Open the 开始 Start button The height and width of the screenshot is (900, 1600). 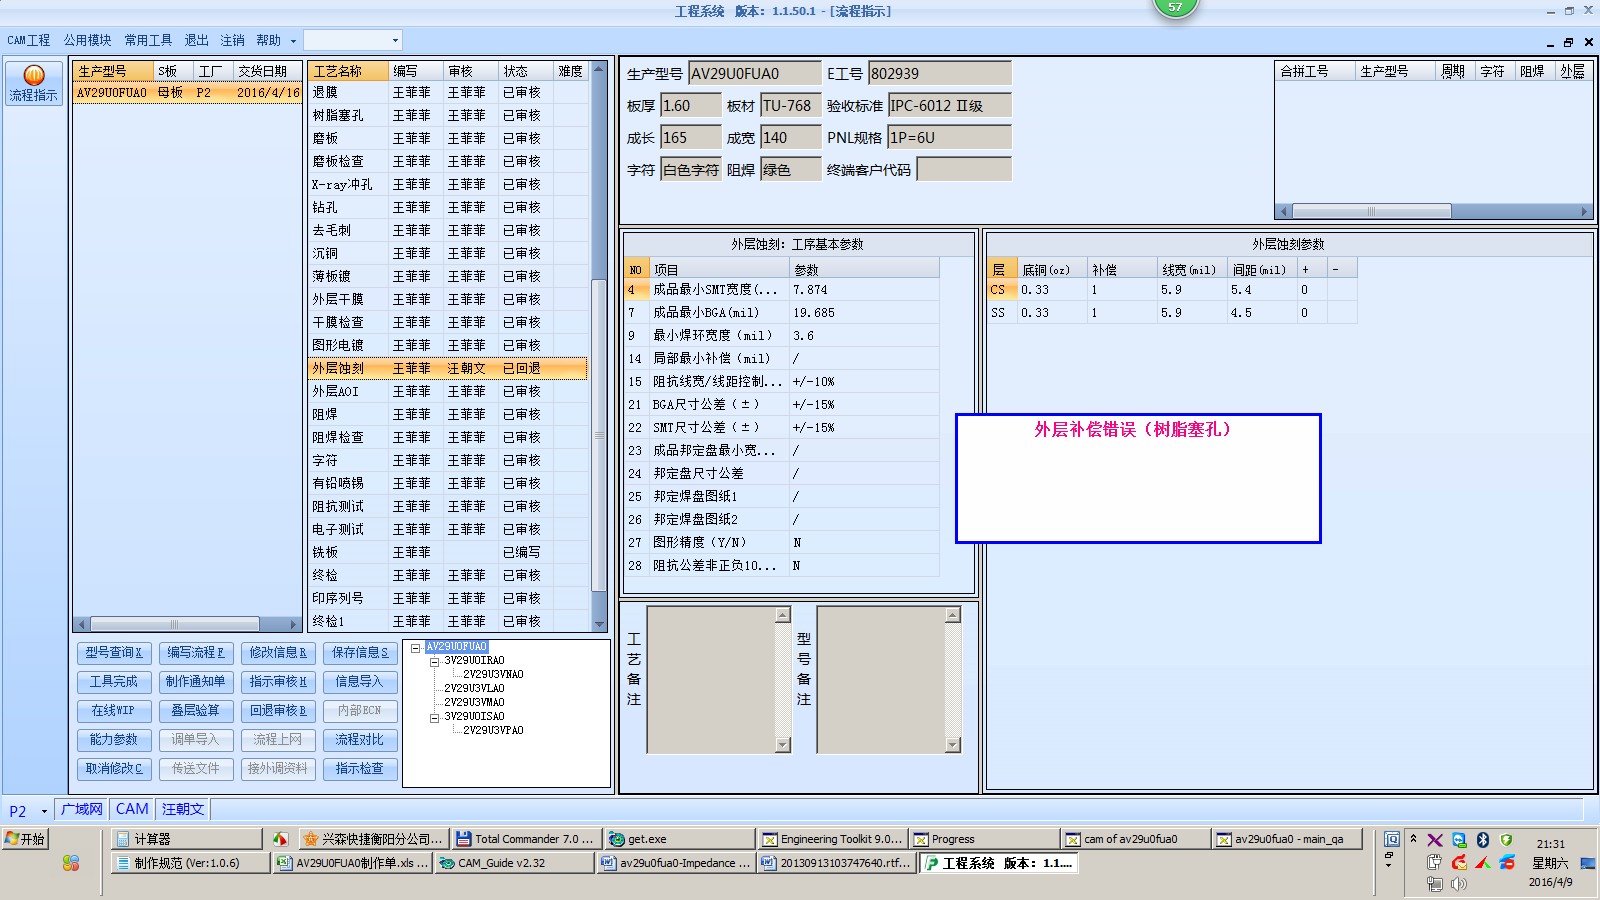tap(25, 839)
